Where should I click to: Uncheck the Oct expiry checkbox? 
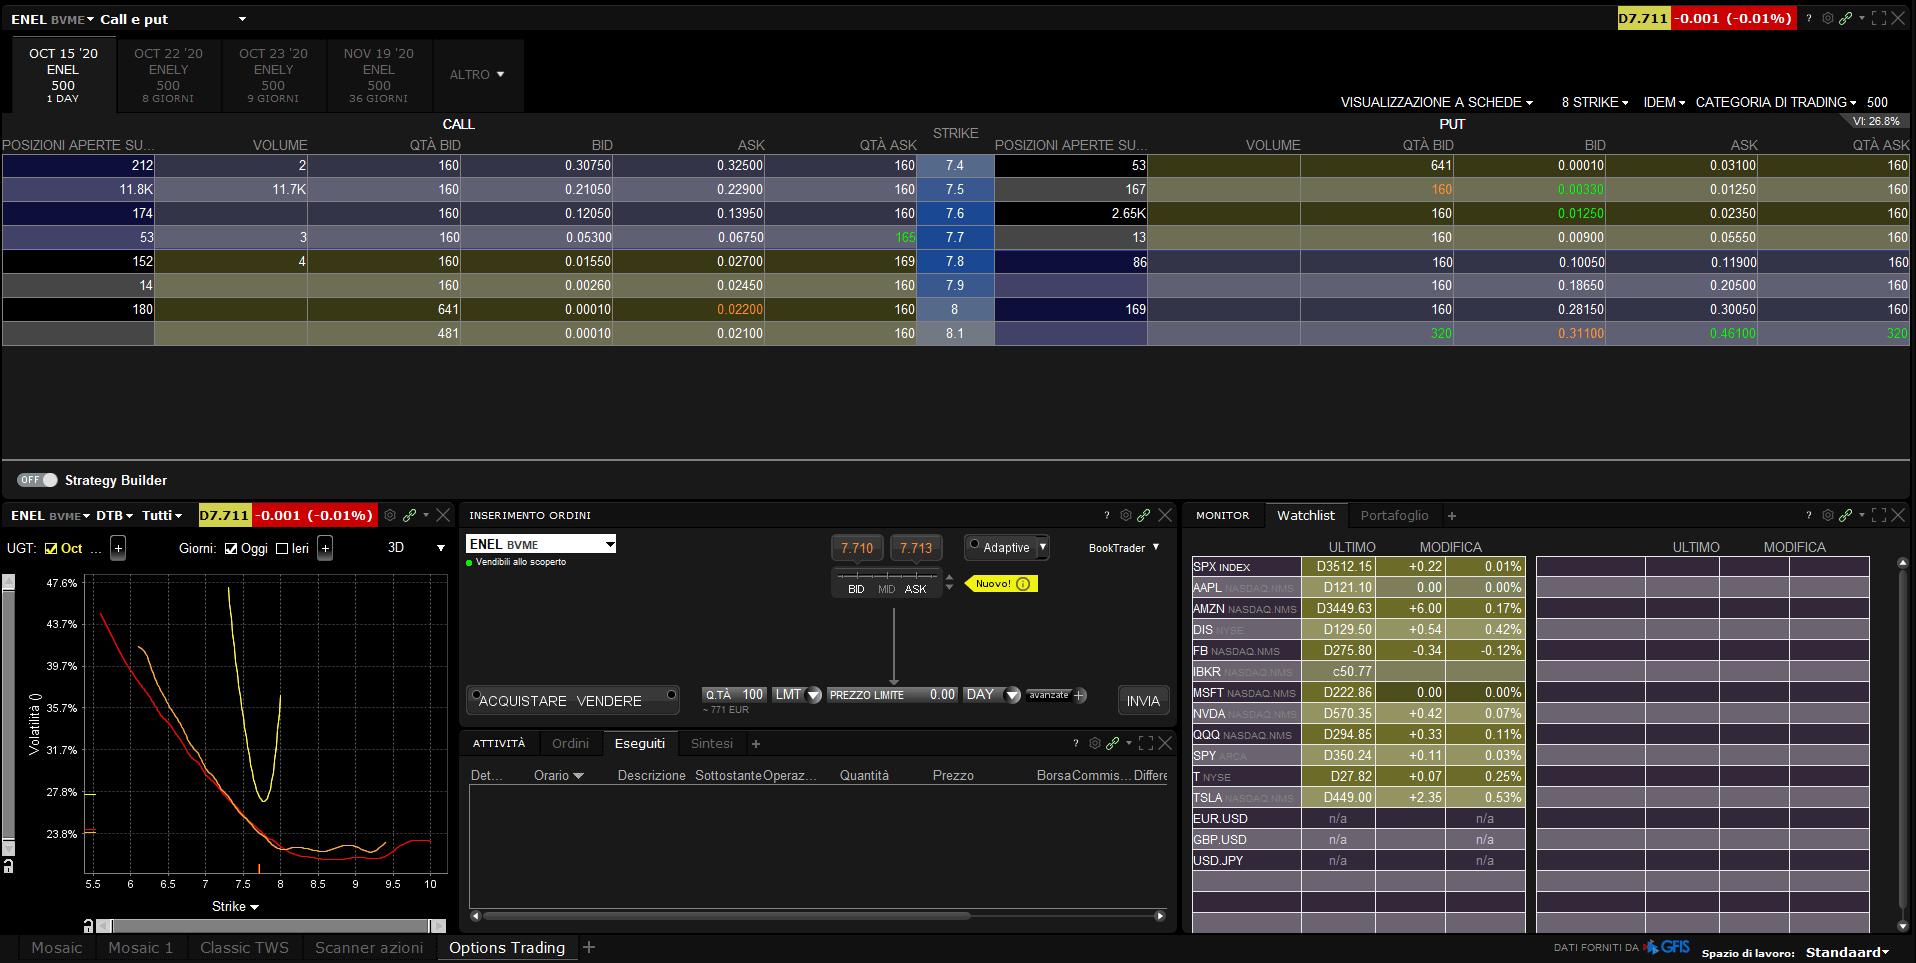(x=51, y=548)
